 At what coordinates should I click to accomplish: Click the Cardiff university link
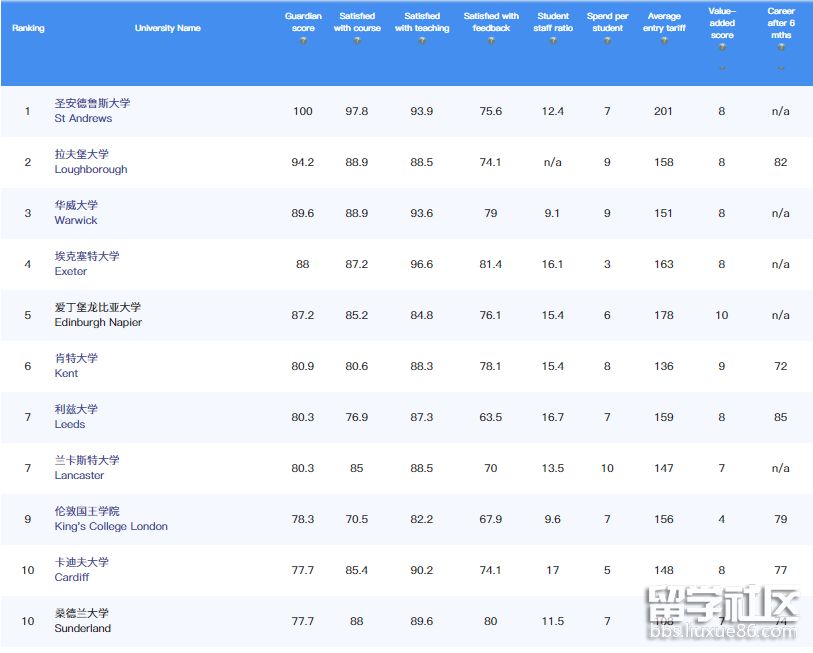[x=72, y=577]
